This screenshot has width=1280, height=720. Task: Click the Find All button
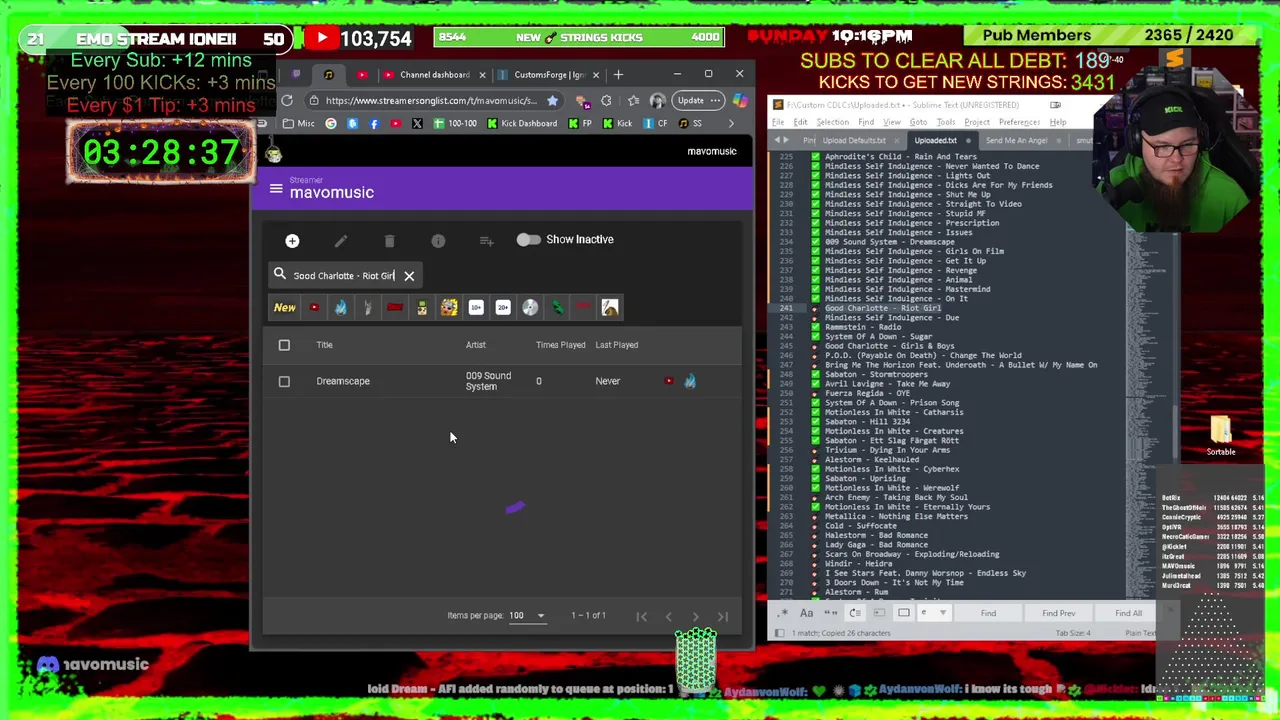point(1128,613)
